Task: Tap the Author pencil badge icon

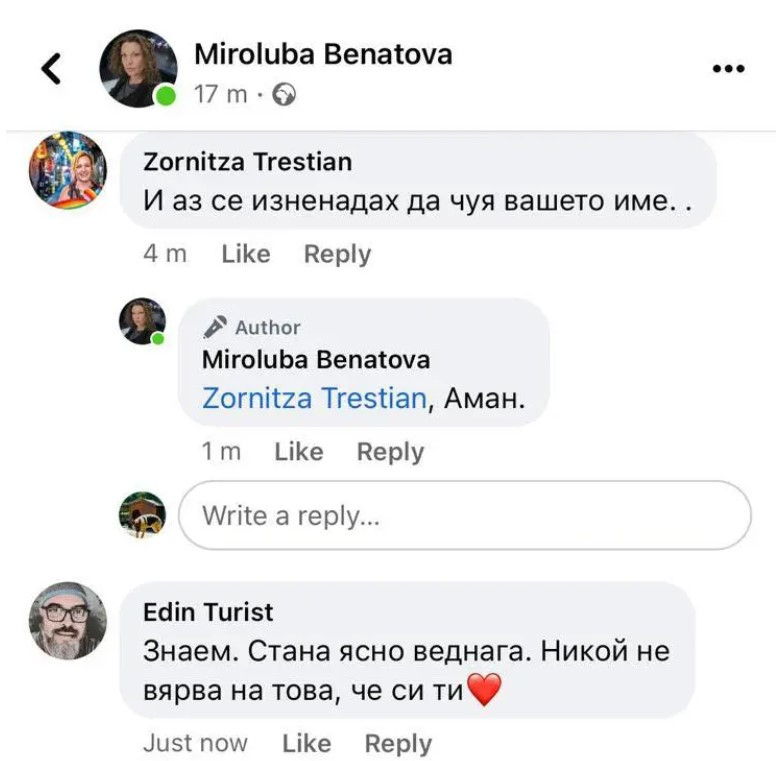Action: (214, 326)
